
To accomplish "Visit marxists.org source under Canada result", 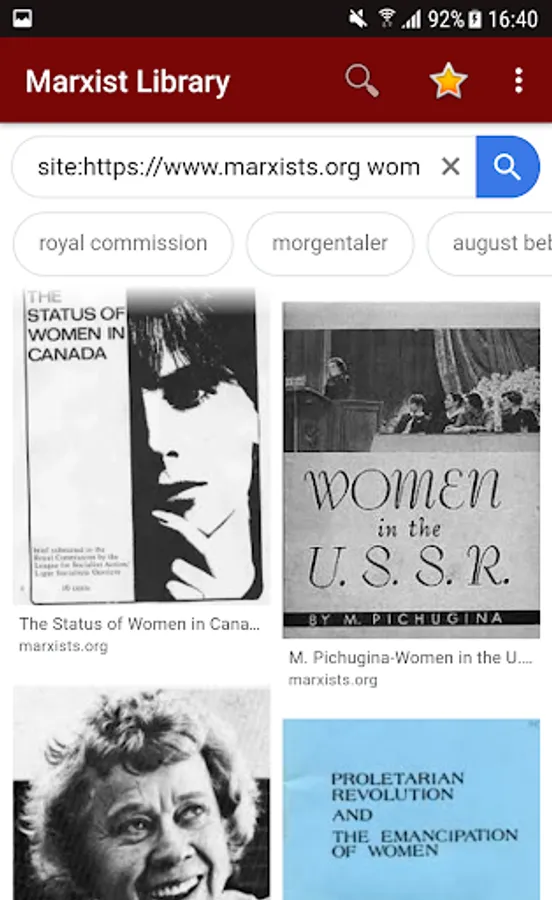I will click(63, 646).
